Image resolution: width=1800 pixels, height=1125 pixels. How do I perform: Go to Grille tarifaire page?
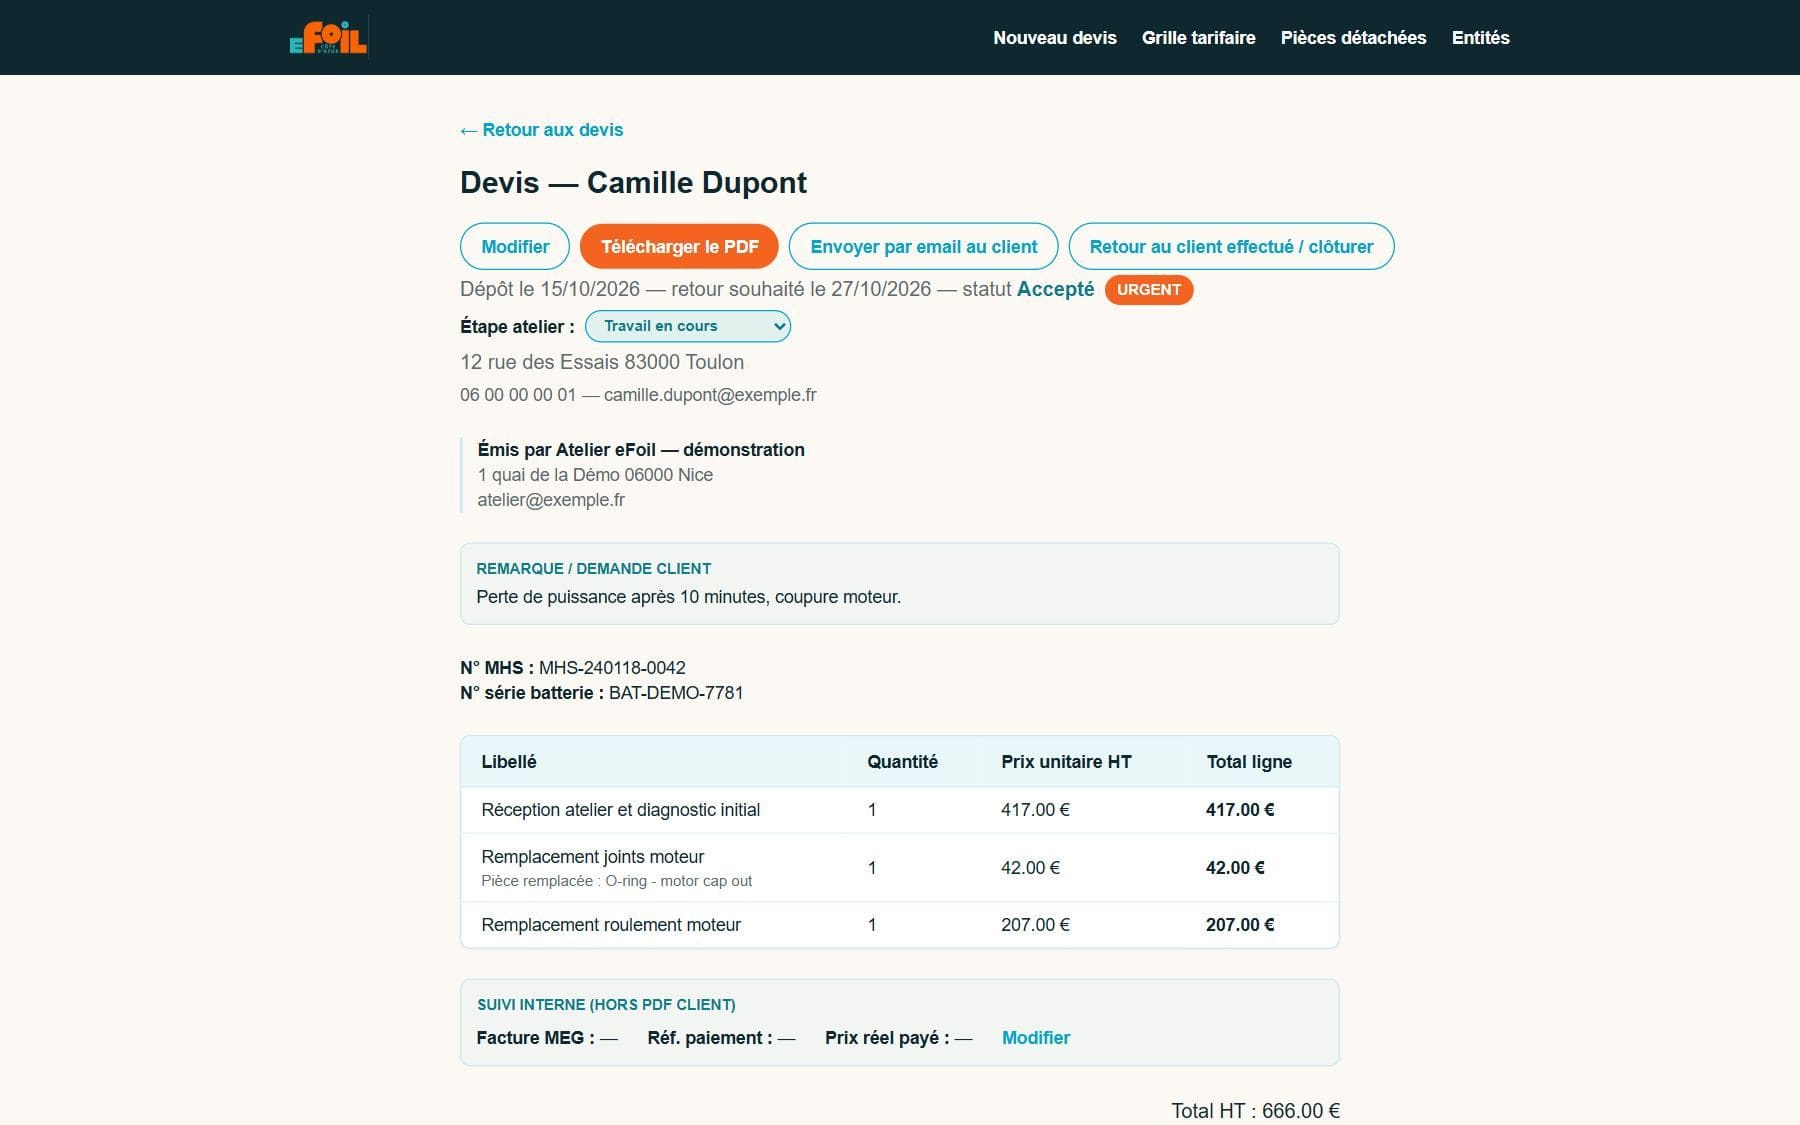click(x=1198, y=38)
